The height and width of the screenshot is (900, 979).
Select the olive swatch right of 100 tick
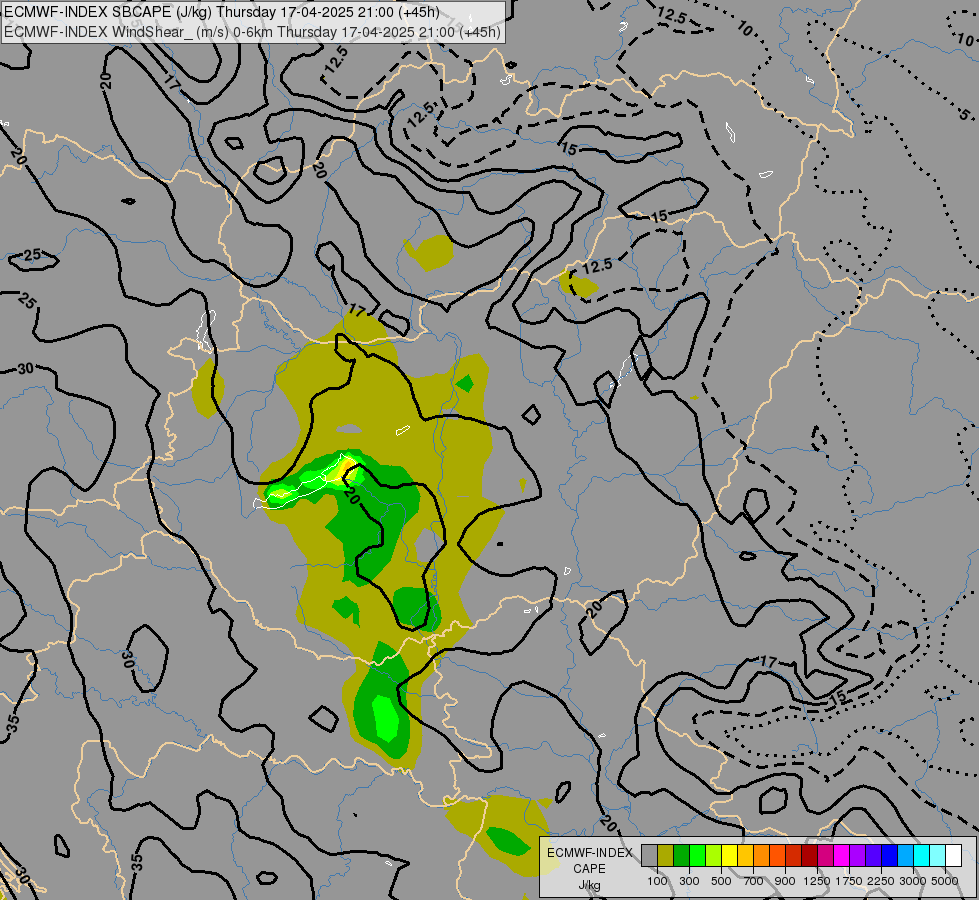pos(666,855)
